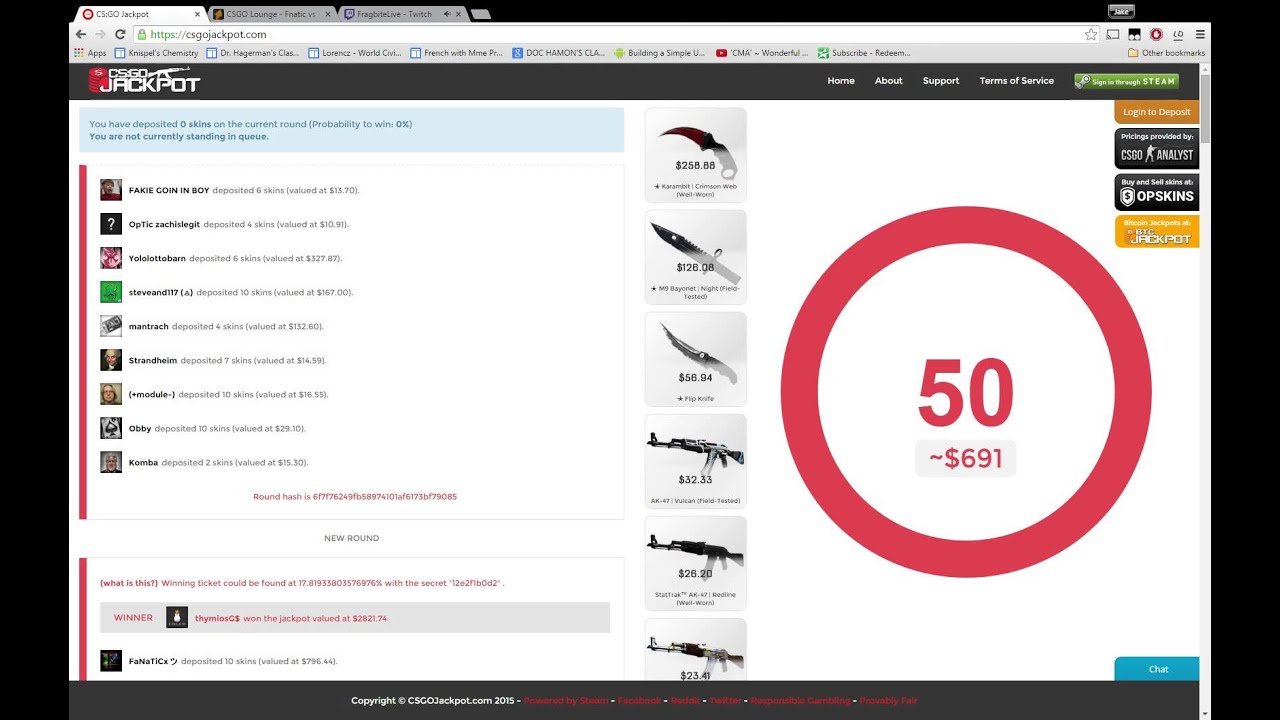Reload the page with the refresh icon
Viewport: 1280px width, 720px height.
click(120, 34)
